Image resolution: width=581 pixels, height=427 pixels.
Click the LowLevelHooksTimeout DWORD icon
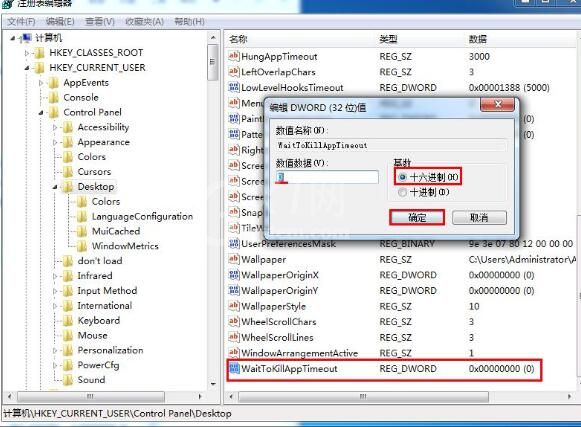coord(234,87)
